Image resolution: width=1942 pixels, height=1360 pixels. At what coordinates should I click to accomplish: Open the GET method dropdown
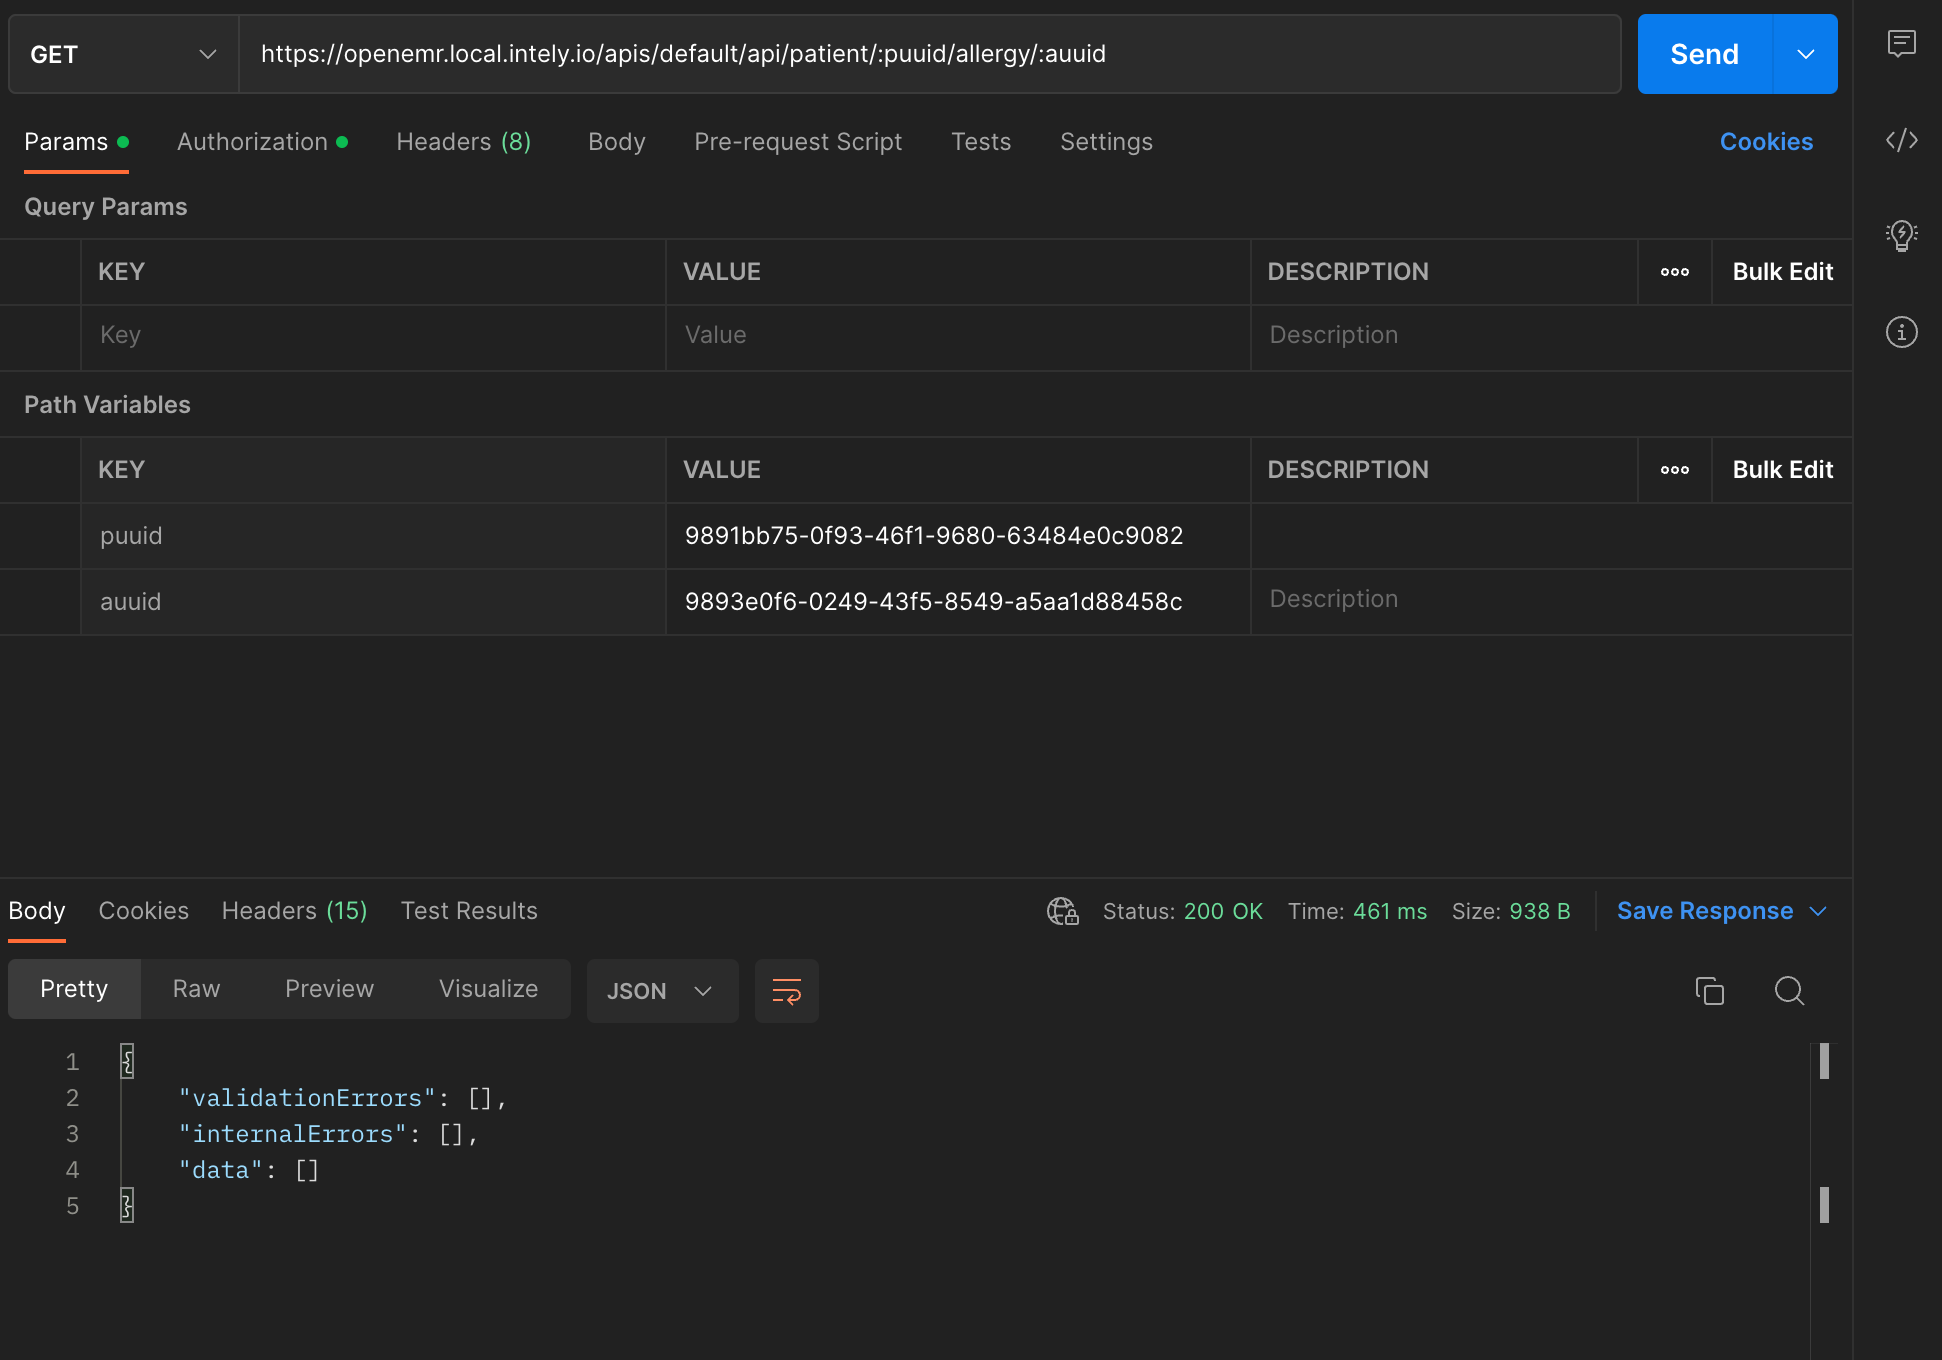[122, 54]
